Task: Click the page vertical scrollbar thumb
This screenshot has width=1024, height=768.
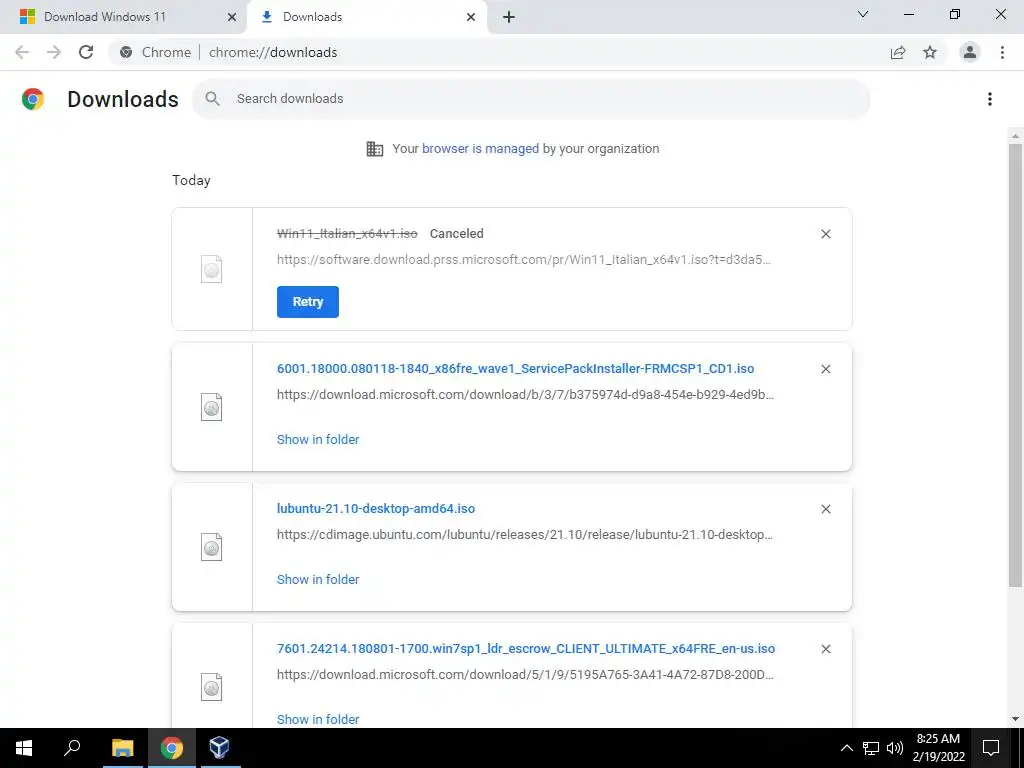Action: [x=1015, y=365]
